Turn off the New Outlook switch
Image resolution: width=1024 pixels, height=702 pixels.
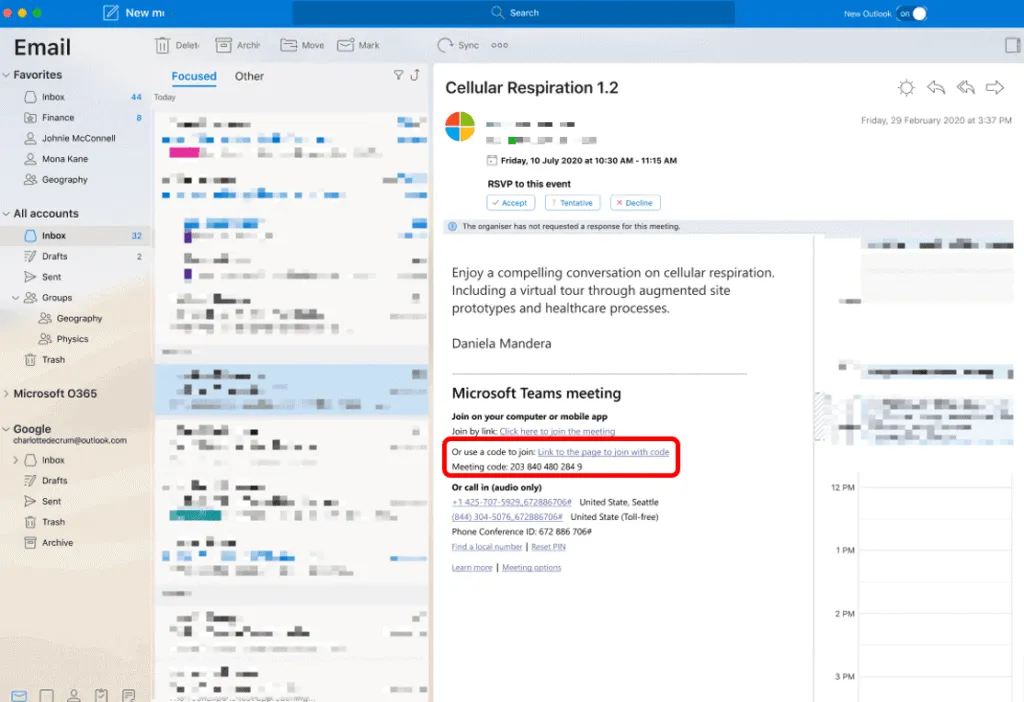click(912, 13)
